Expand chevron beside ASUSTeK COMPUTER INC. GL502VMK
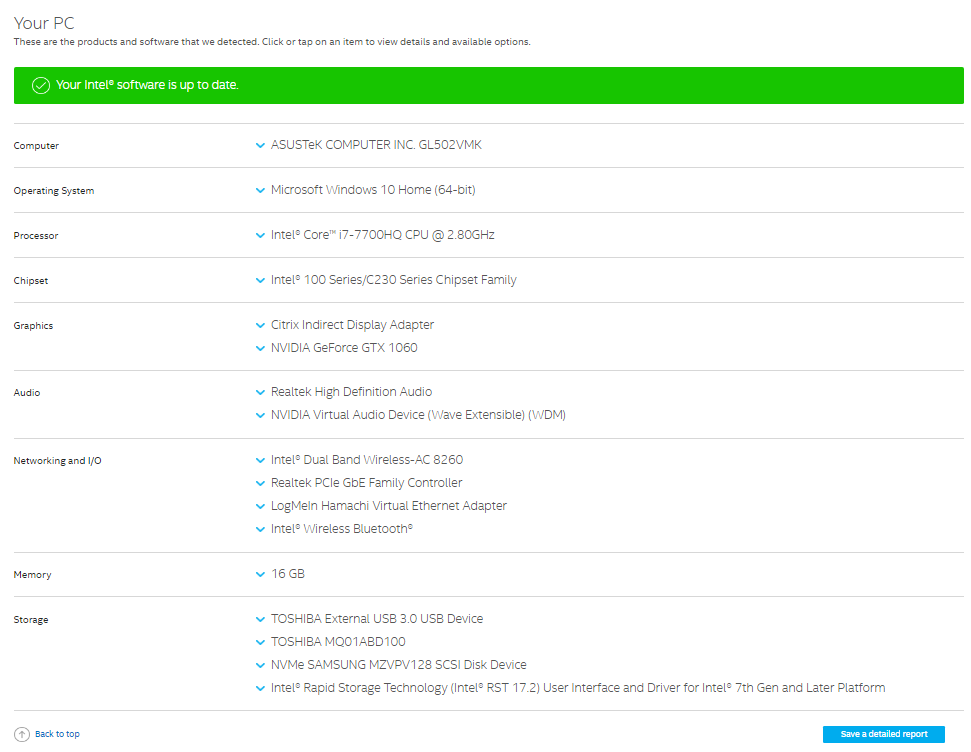Screen dimensions: 971x752 tap(260, 146)
